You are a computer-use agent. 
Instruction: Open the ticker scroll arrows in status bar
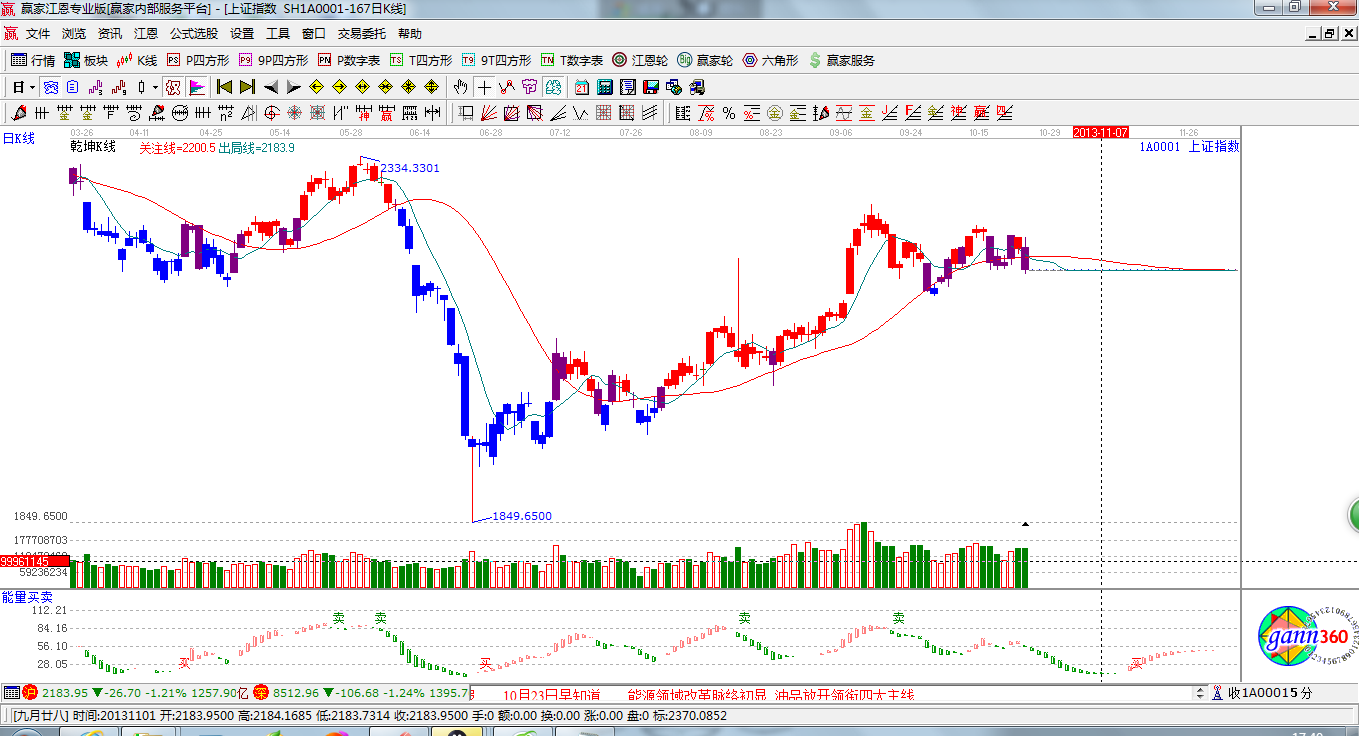point(1201,693)
